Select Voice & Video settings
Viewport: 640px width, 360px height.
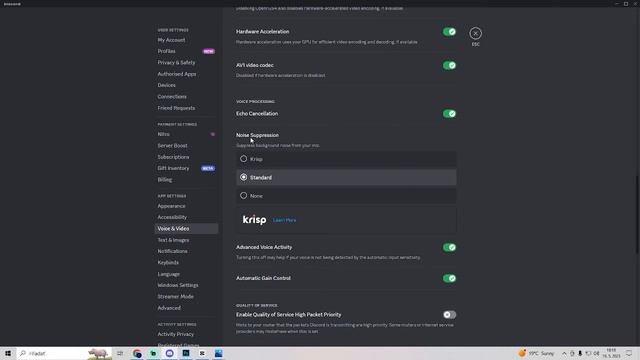(186, 229)
